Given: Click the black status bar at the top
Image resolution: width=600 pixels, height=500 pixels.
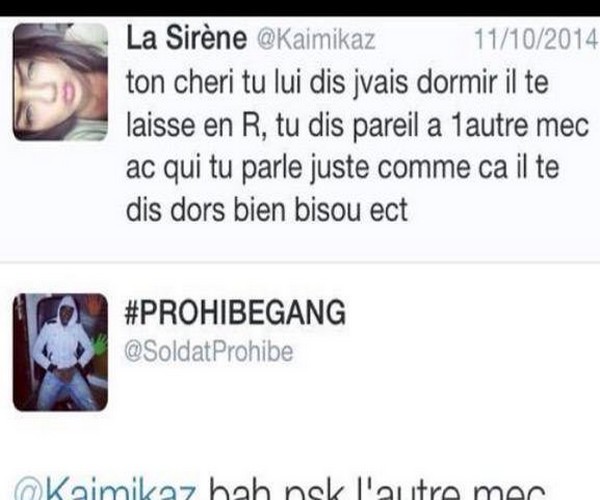Looking at the screenshot, I should click(x=300, y=8).
